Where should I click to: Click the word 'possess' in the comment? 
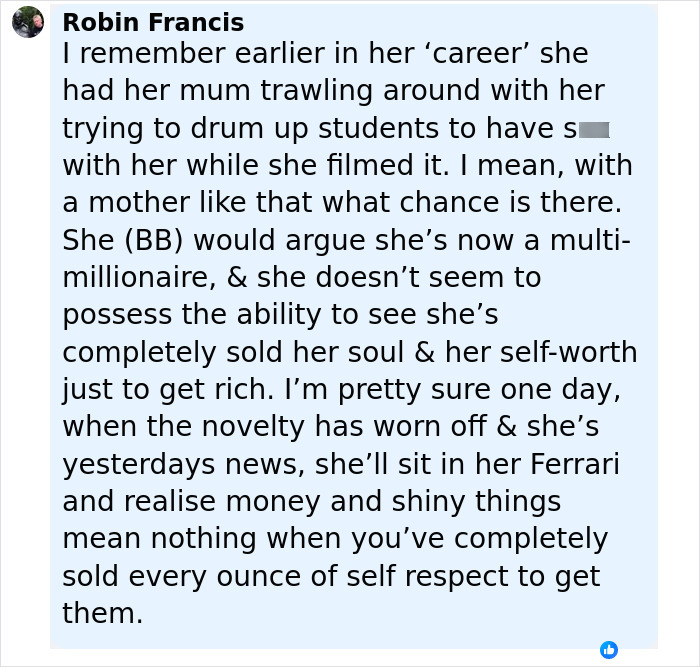click(117, 316)
